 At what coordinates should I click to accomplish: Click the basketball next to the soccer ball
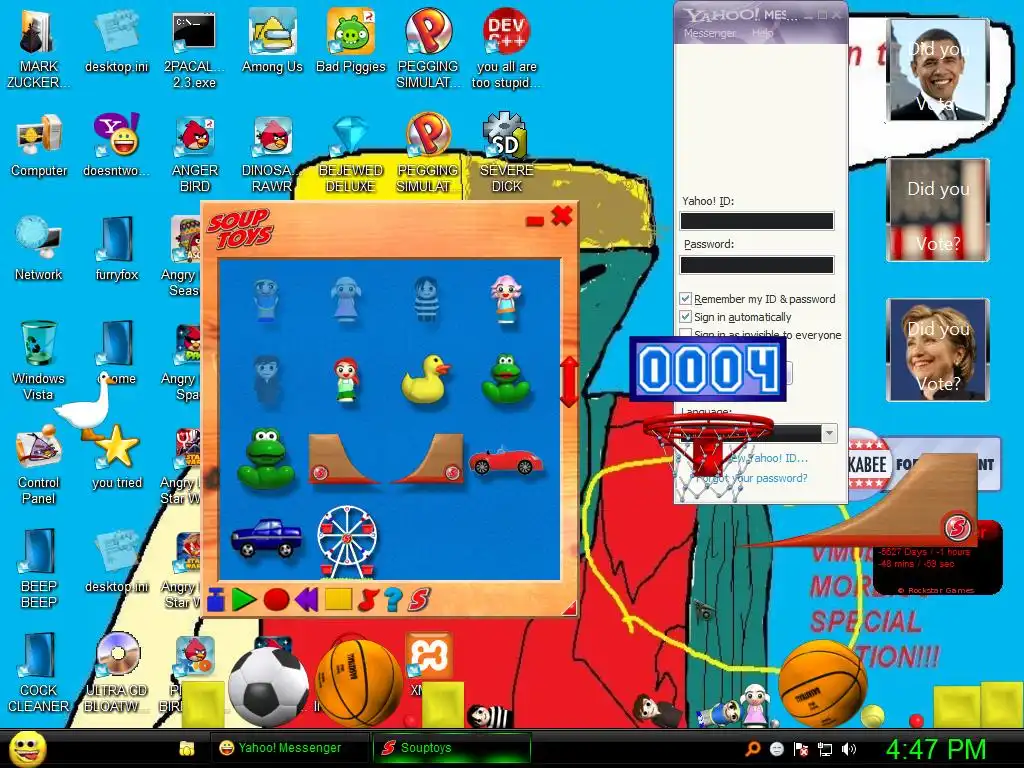click(359, 683)
